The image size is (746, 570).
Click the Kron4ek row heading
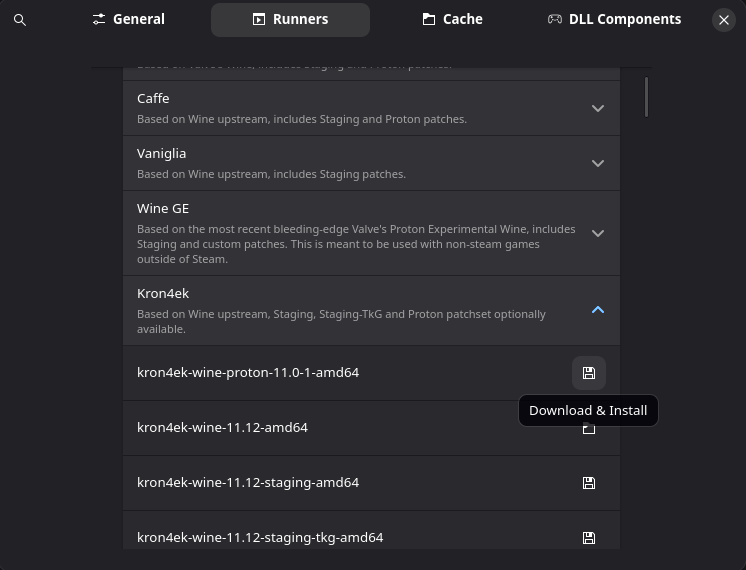point(163,293)
